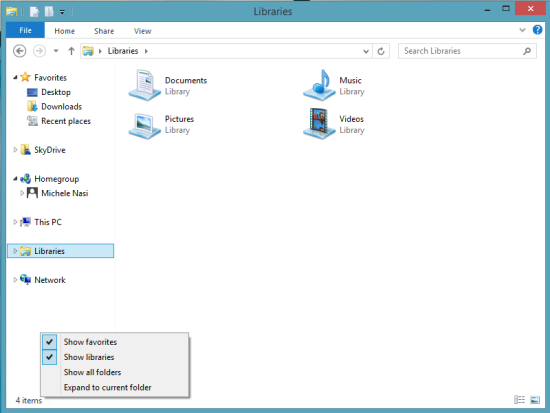Open the Music library icon
The width and height of the screenshot is (550, 413).
pyautogui.click(x=319, y=85)
